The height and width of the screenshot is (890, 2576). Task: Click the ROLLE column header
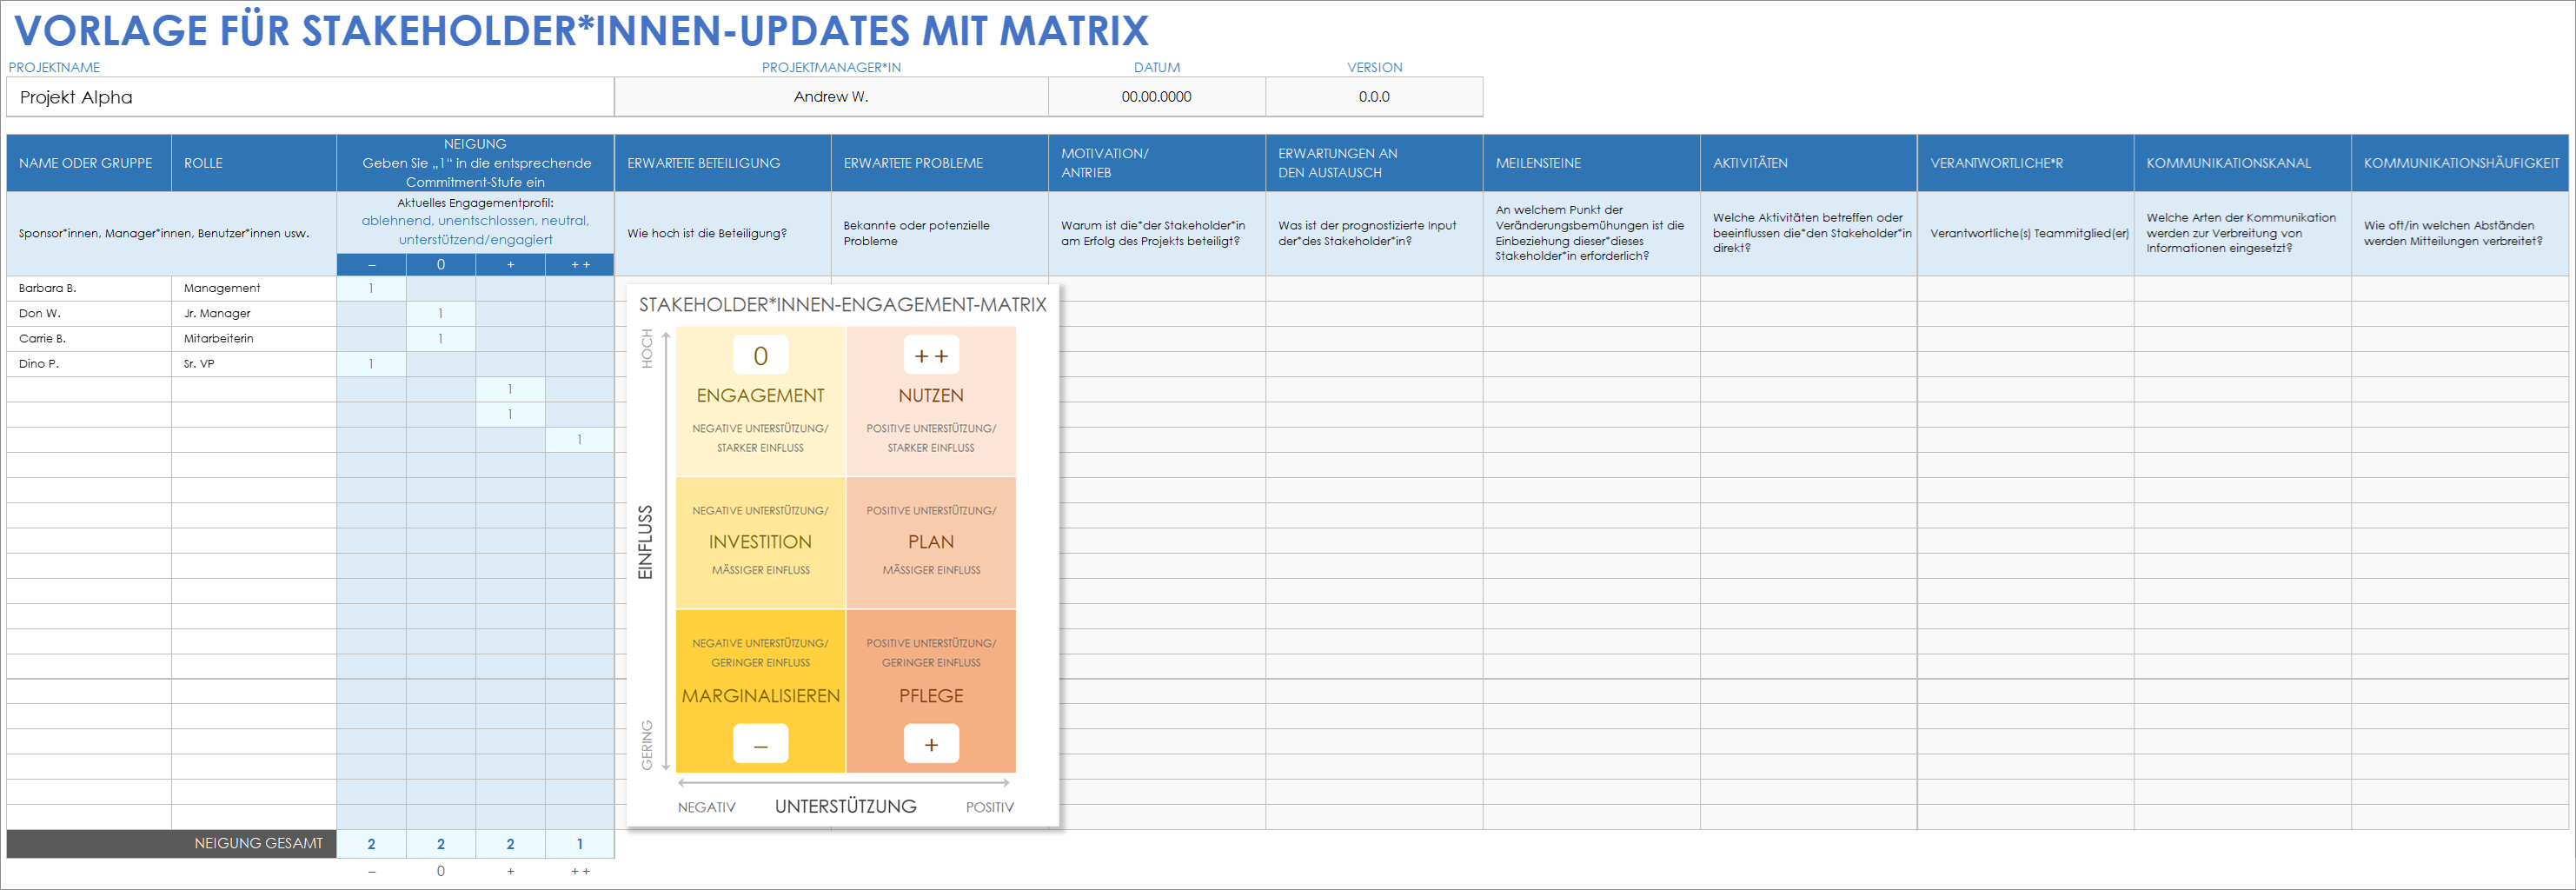(x=254, y=163)
